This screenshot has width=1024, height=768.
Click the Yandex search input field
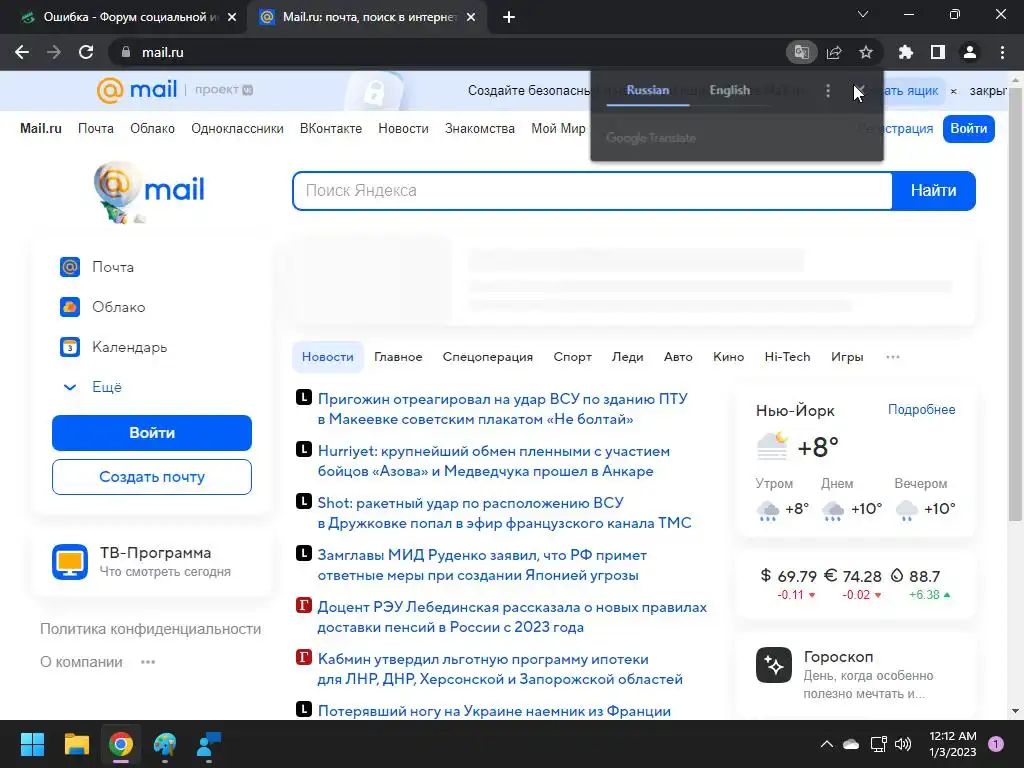(x=592, y=191)
